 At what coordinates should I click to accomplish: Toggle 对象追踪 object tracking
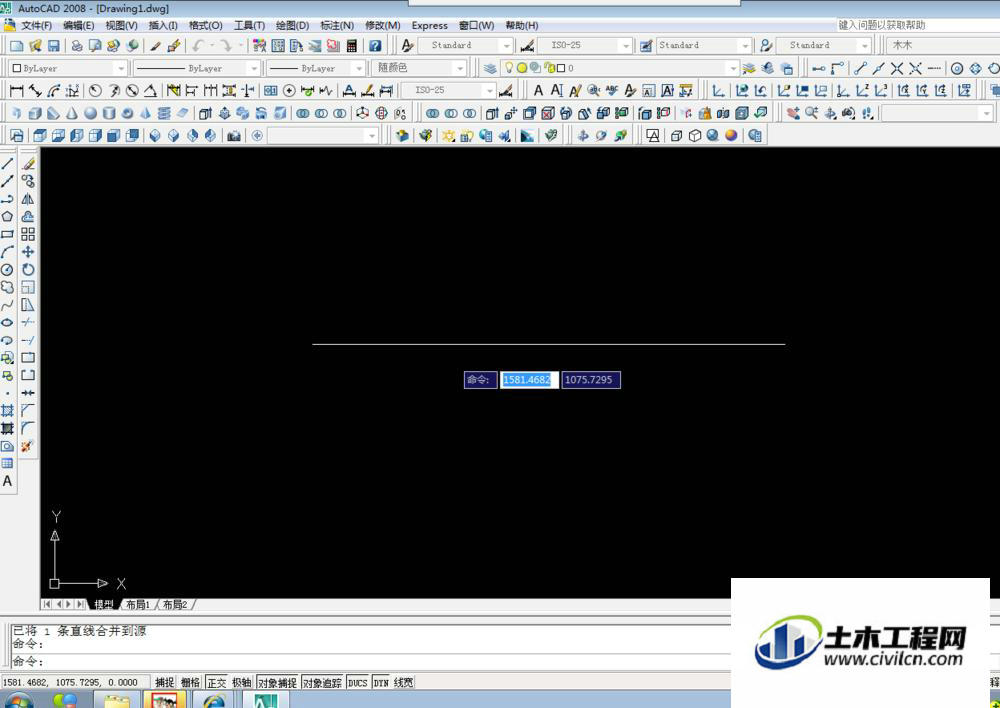coord(323,682)
